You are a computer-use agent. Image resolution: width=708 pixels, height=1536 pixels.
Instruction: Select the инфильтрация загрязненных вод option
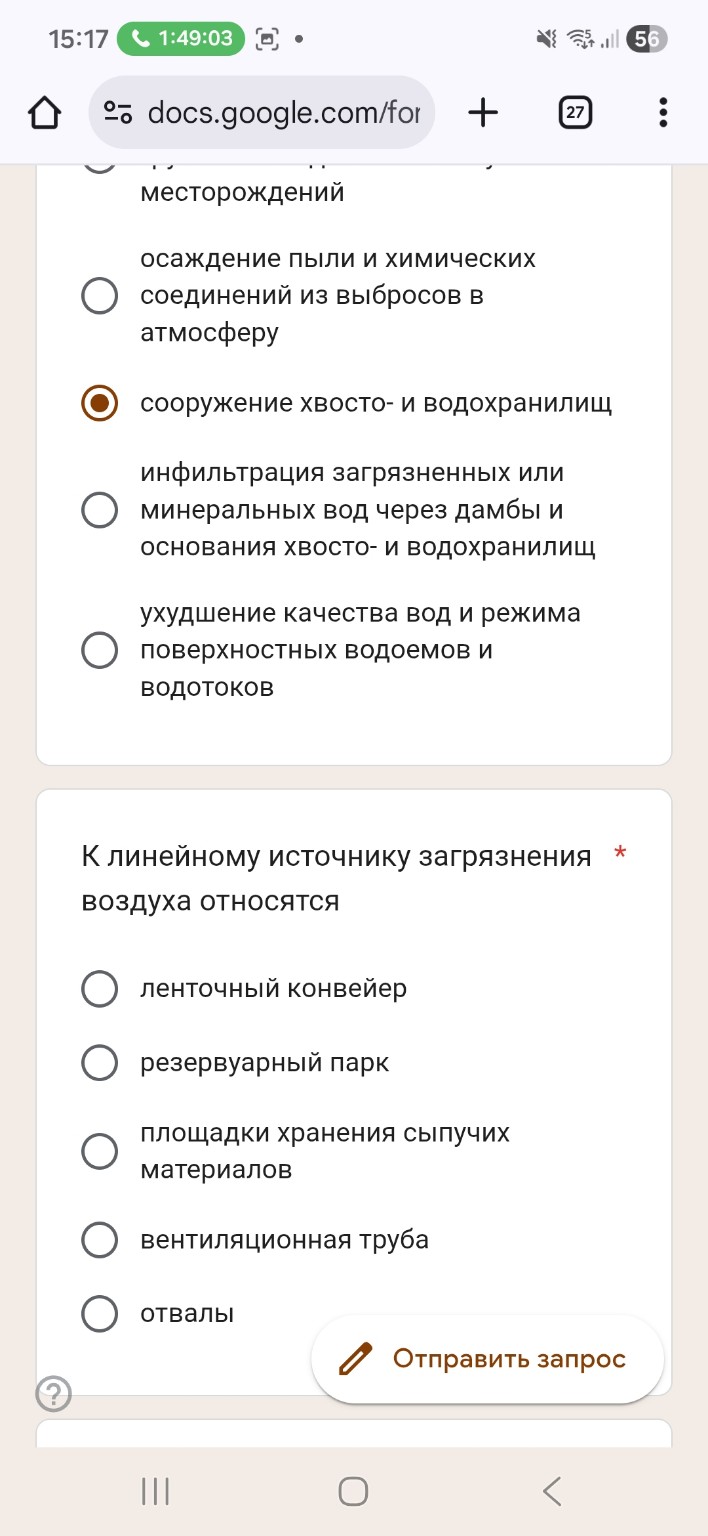[99, 510]
